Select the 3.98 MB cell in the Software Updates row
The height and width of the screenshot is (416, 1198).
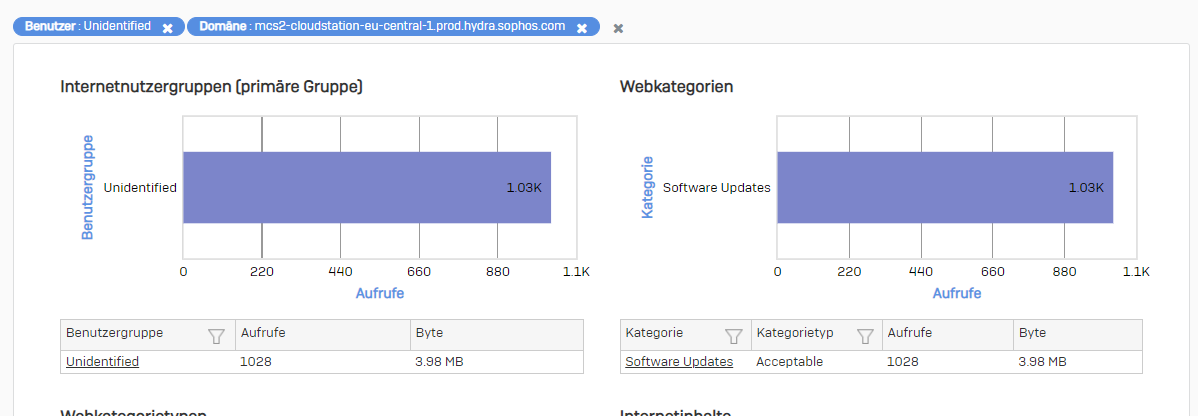point(1042,362)
